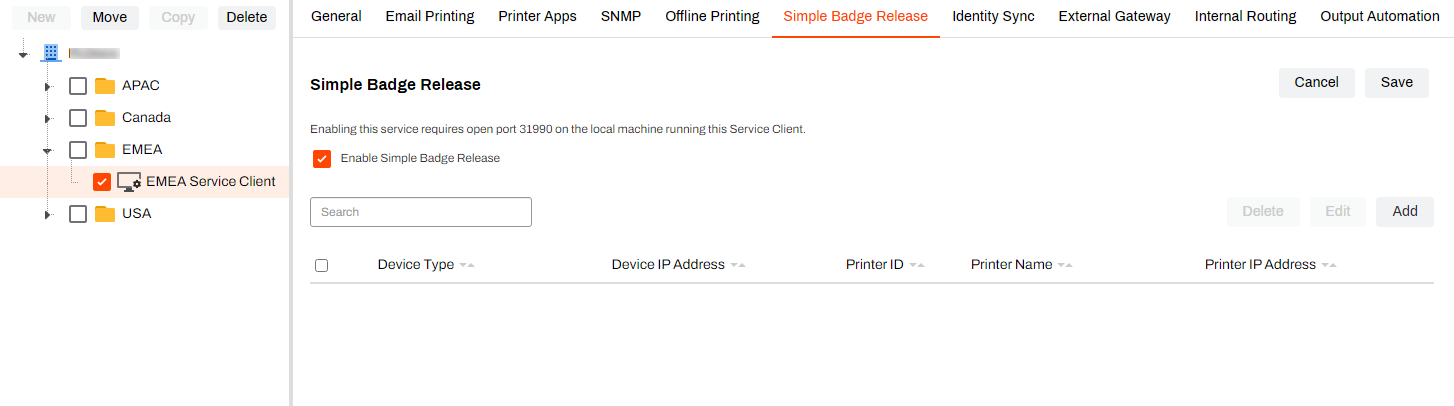
Task: Check the USA folder checkbox
Action: pos(78,214)
